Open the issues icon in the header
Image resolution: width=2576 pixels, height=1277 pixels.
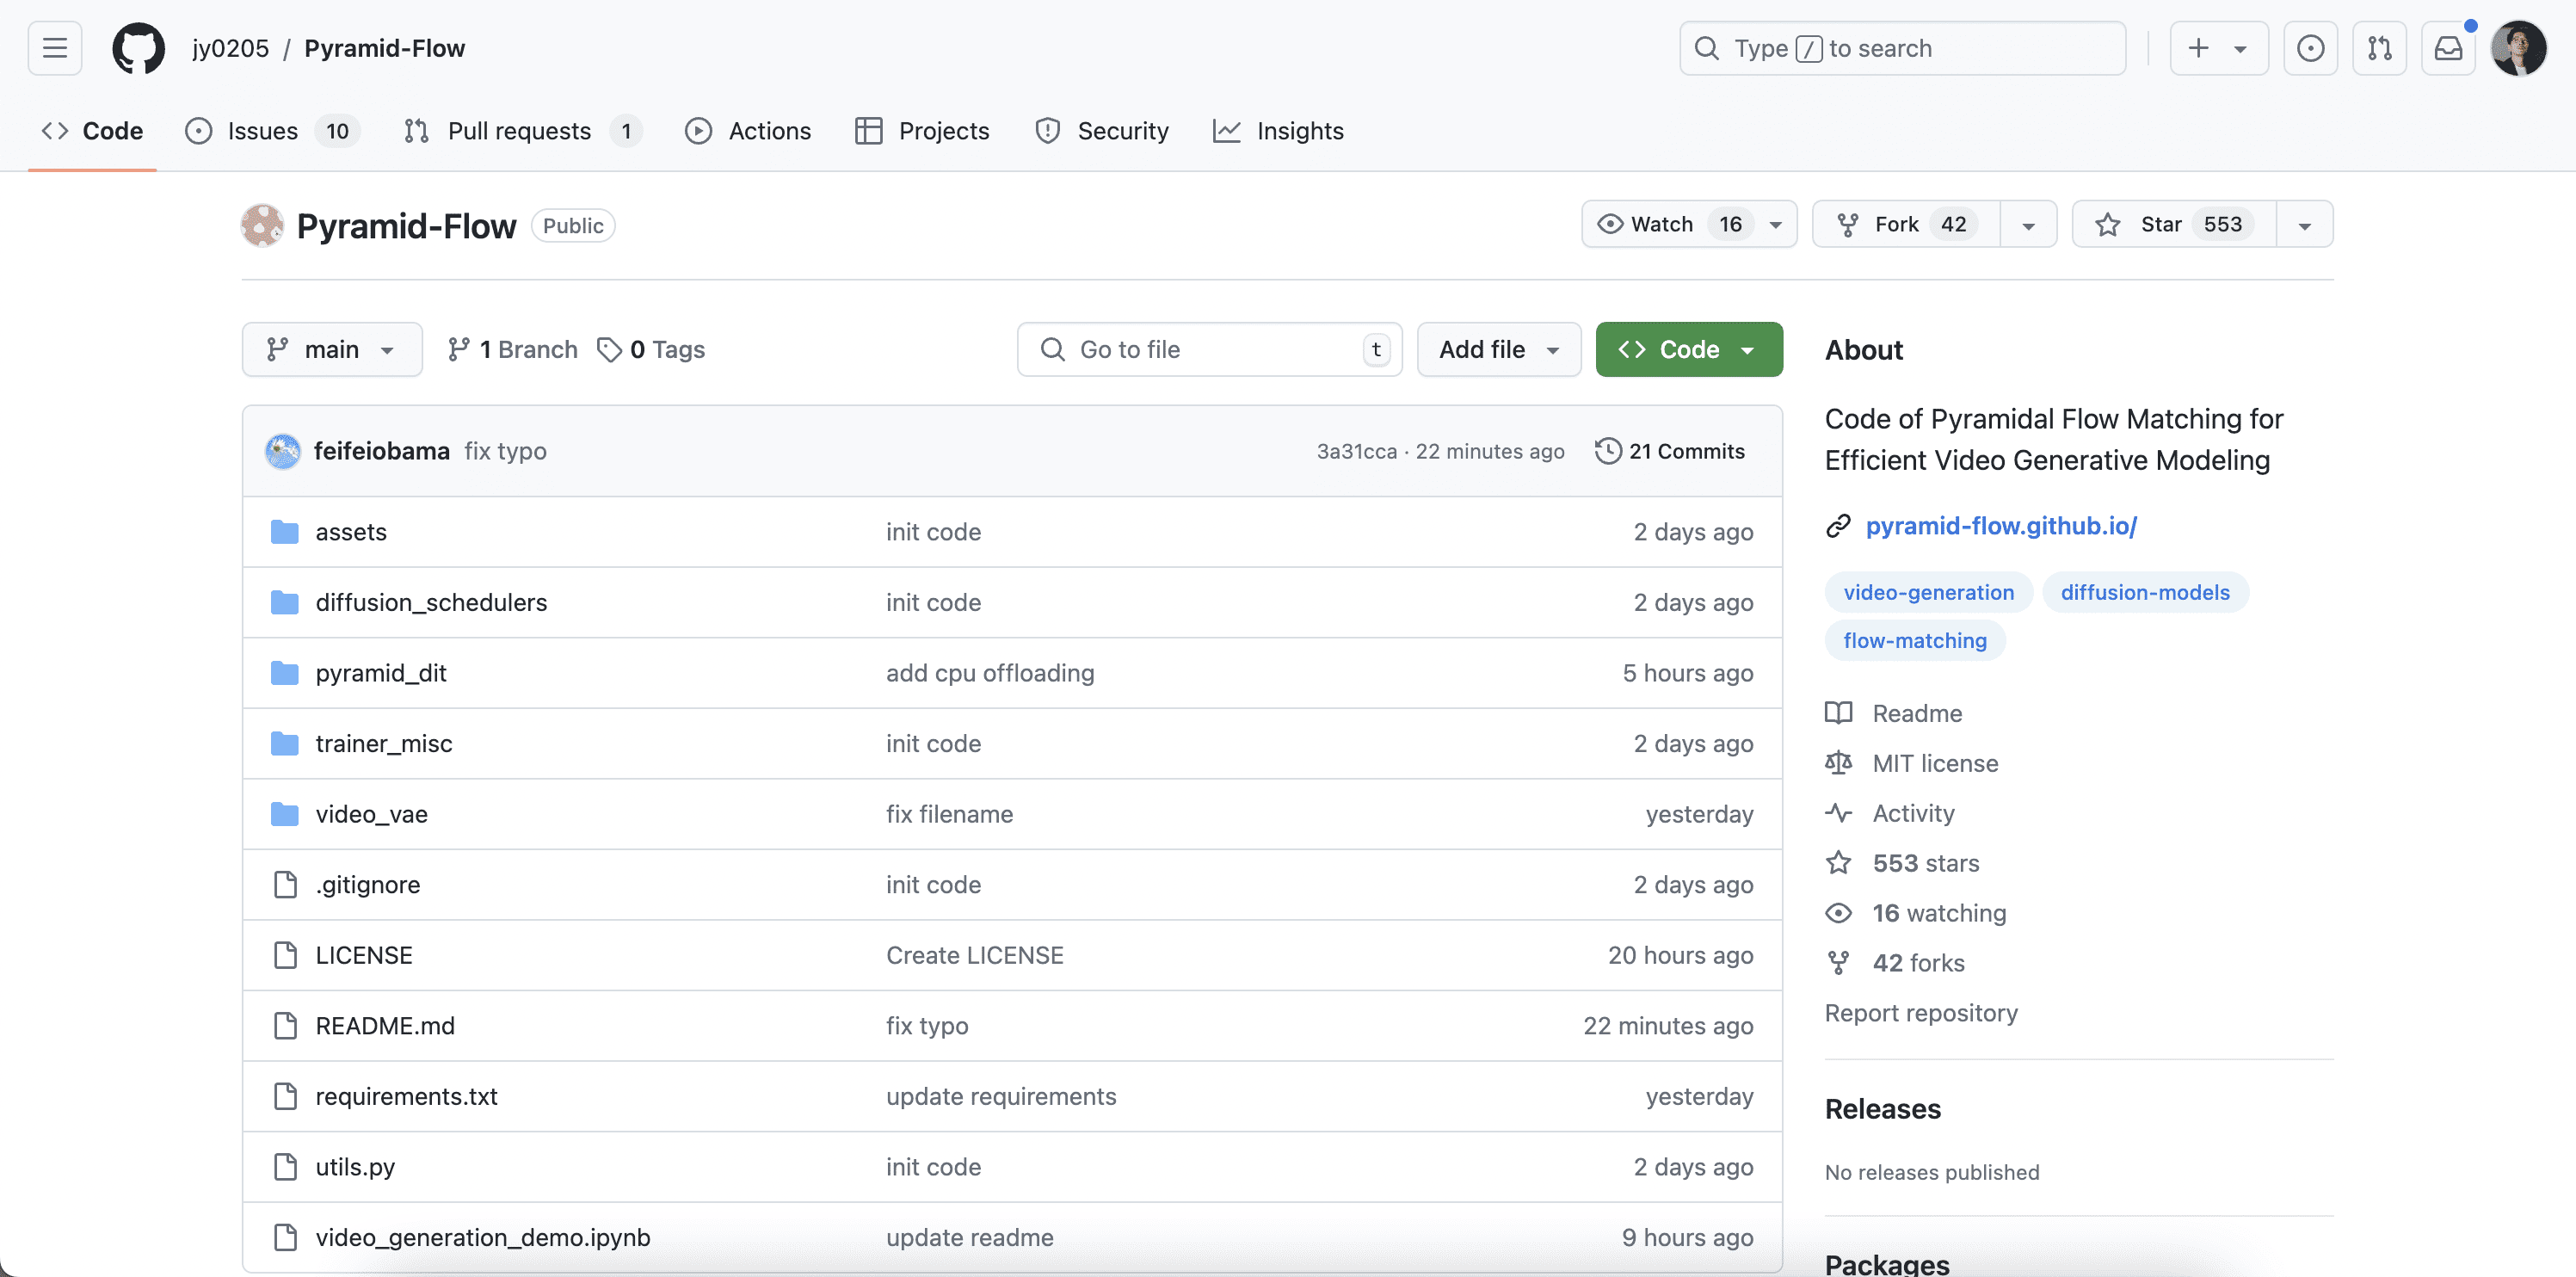click(2310, 48)
